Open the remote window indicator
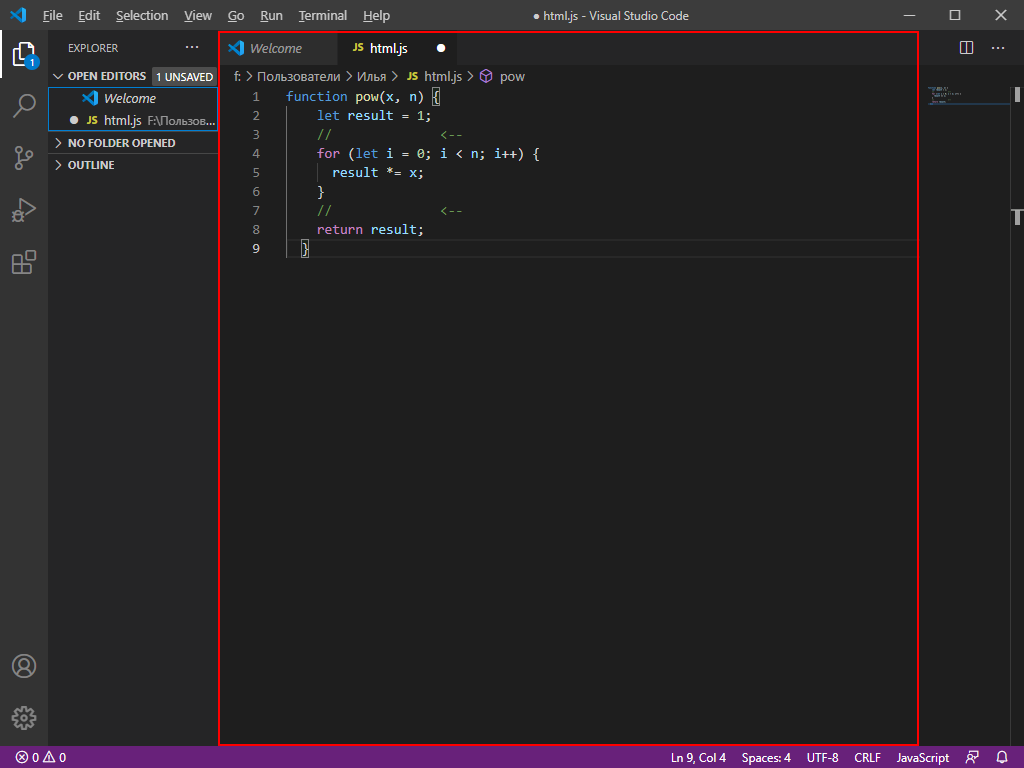1024x768 pixels. 971,757
